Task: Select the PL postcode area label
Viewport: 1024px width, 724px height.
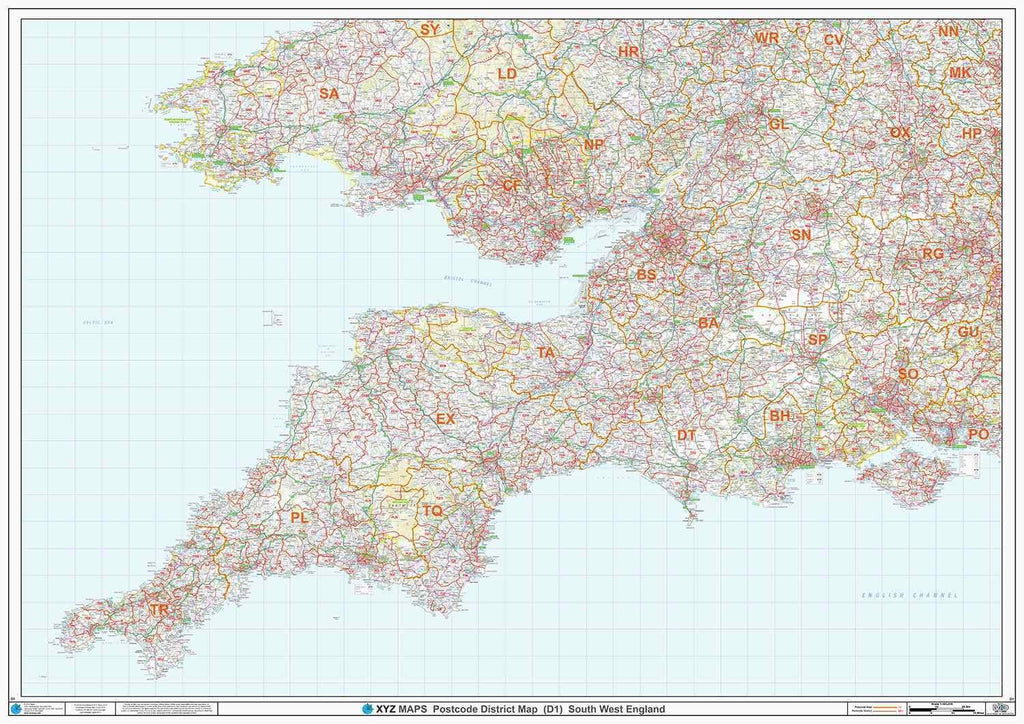Action: 300,517
